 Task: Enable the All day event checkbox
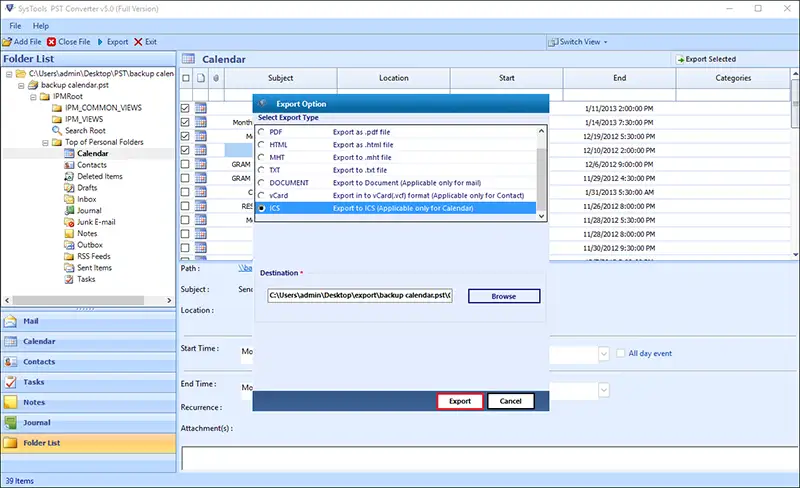tap(620, 353)
